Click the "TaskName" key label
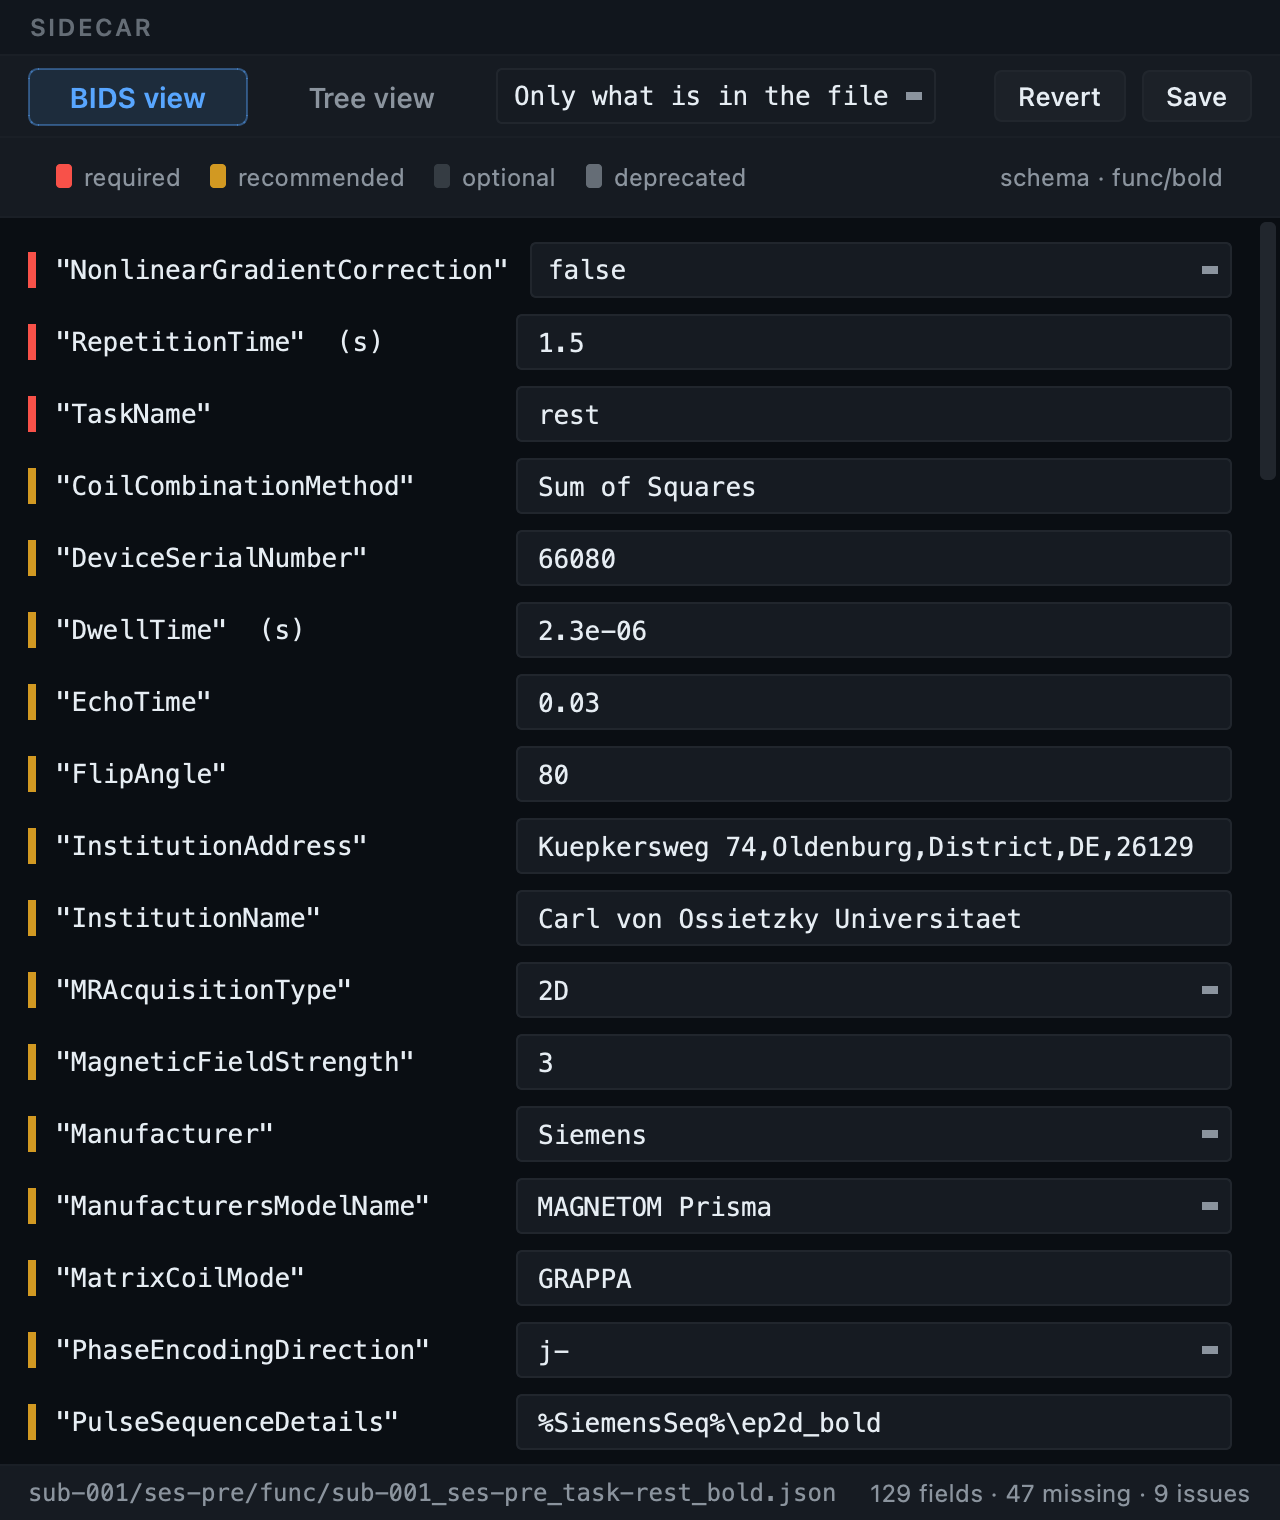 (x=133, y=414)
